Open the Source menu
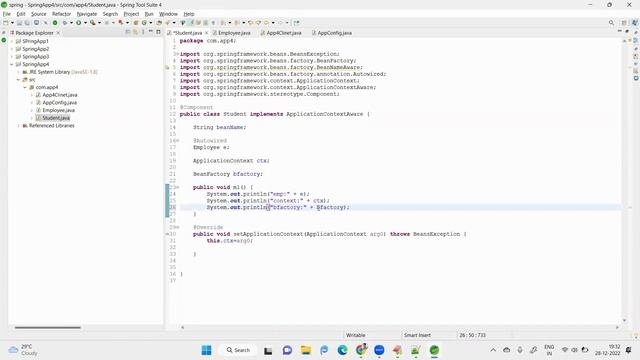 click(x=39, y=14)
